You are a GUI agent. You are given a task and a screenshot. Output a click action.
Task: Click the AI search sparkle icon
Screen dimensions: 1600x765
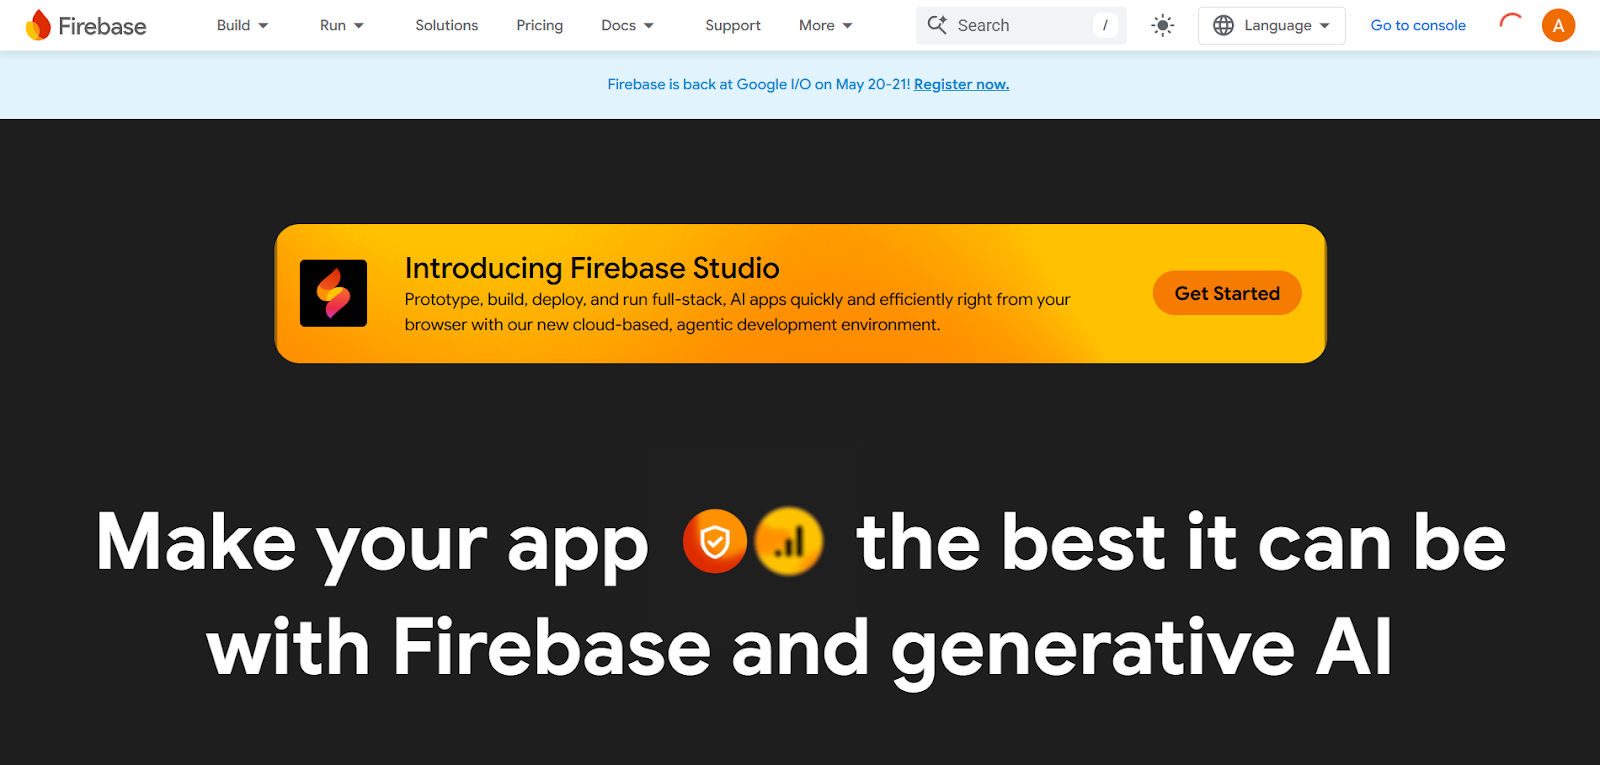[937, 25]
